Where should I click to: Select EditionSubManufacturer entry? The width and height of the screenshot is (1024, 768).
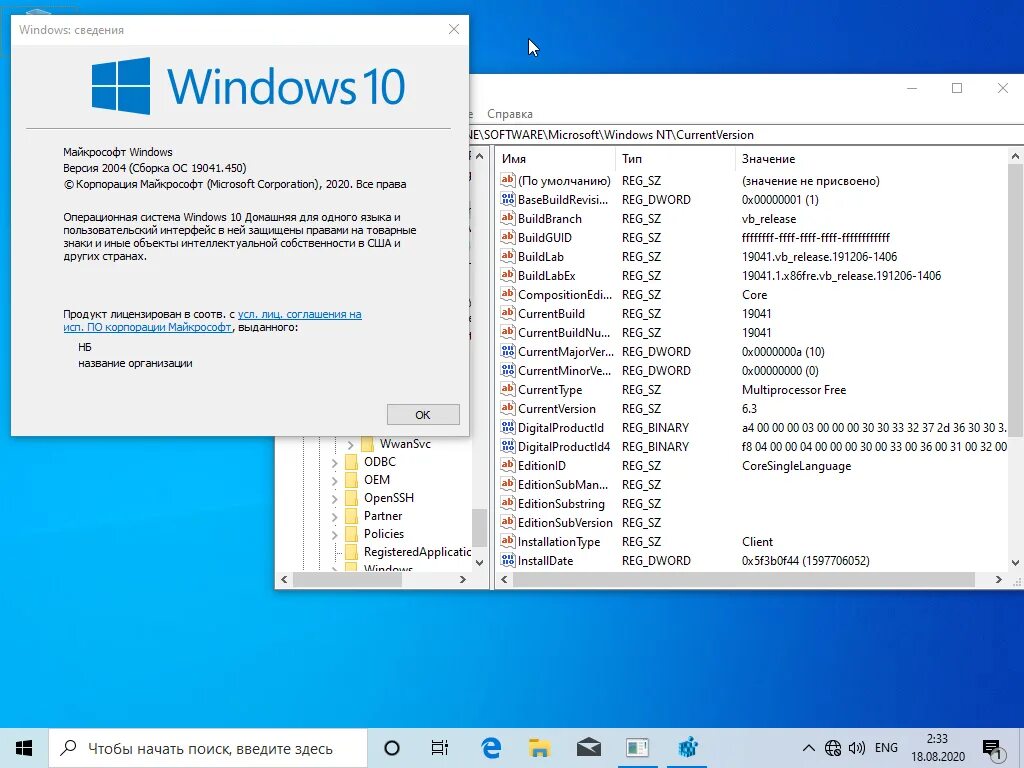coord(563,485)
